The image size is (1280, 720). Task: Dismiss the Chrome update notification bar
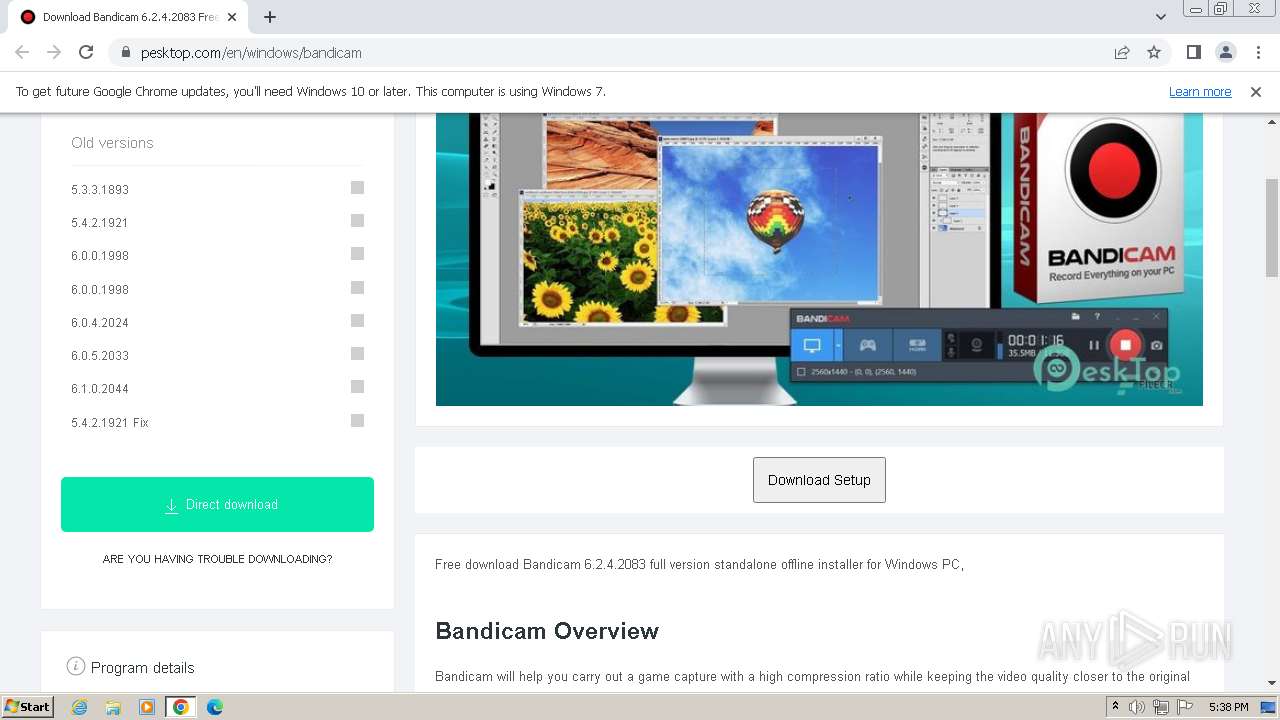pos(1256,91)
